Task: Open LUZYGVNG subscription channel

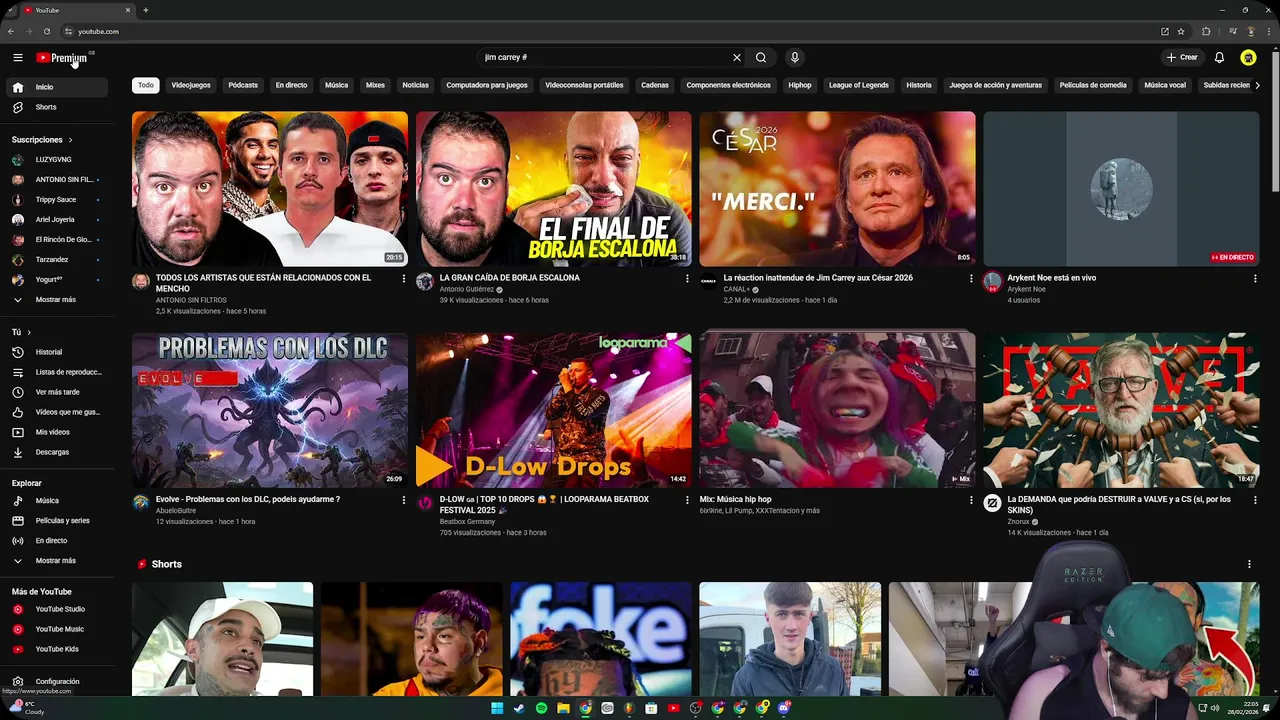Action: (55, 160)
